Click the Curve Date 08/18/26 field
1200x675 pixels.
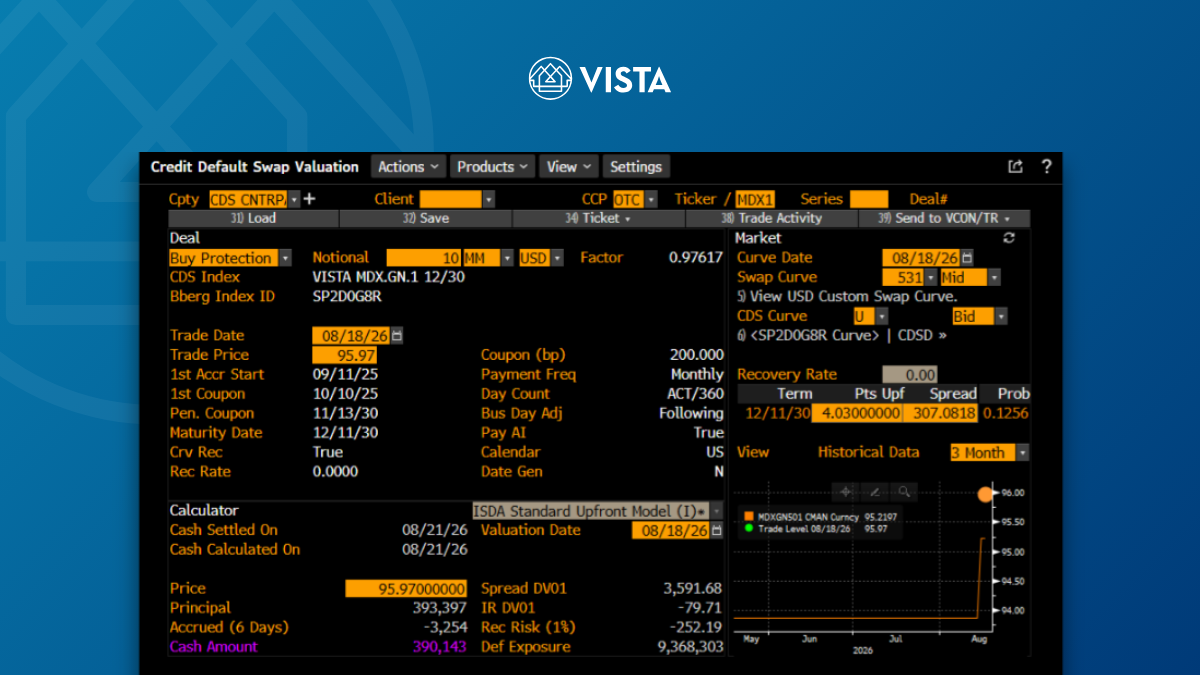pyautogui.click(x=922, y=258)
